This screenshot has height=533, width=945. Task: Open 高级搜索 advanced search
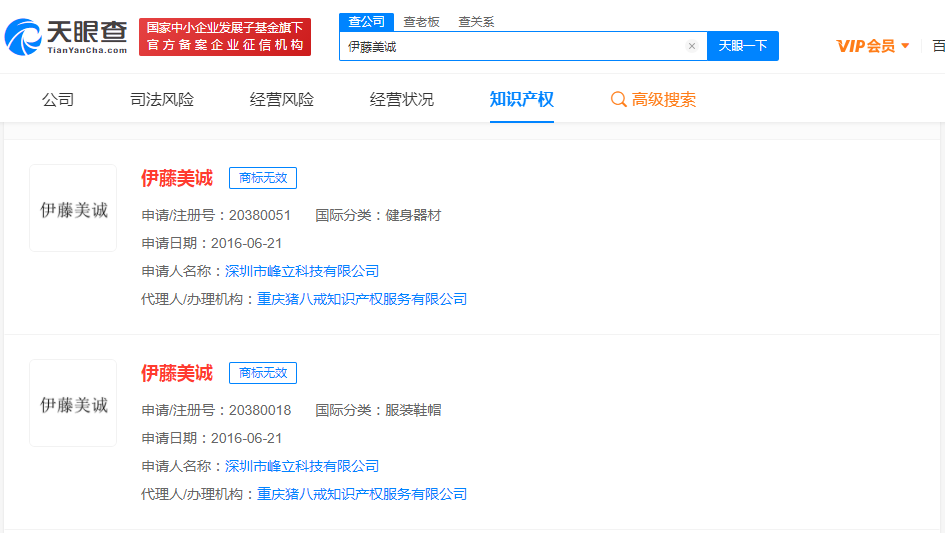pyautogui.click(x=664, y=99)
